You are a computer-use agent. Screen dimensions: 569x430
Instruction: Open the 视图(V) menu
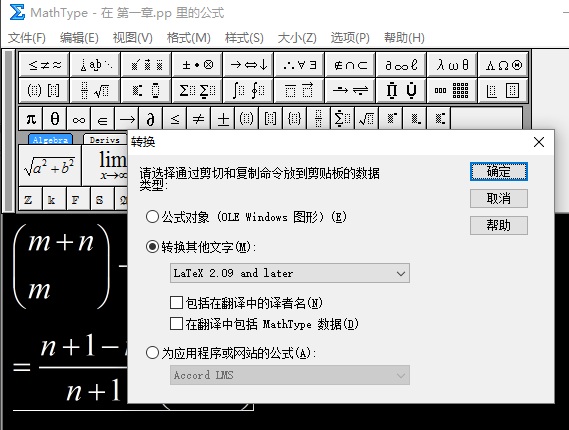132,37
